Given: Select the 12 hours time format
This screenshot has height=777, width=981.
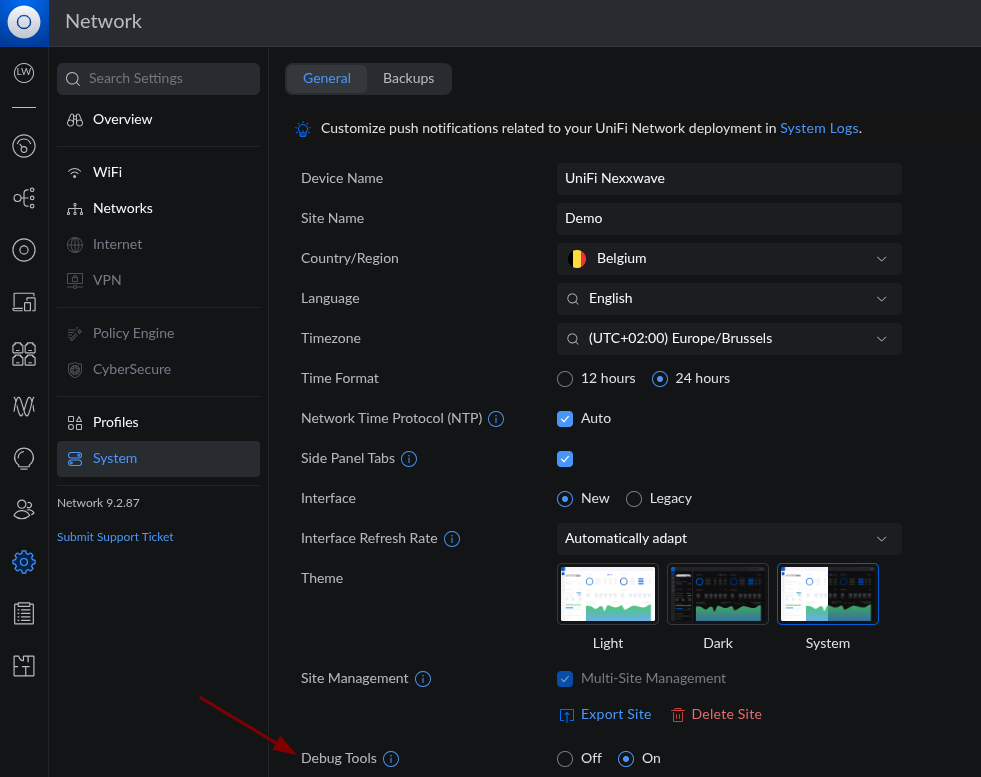Looking at the screenshot, I should click(565, 379).
